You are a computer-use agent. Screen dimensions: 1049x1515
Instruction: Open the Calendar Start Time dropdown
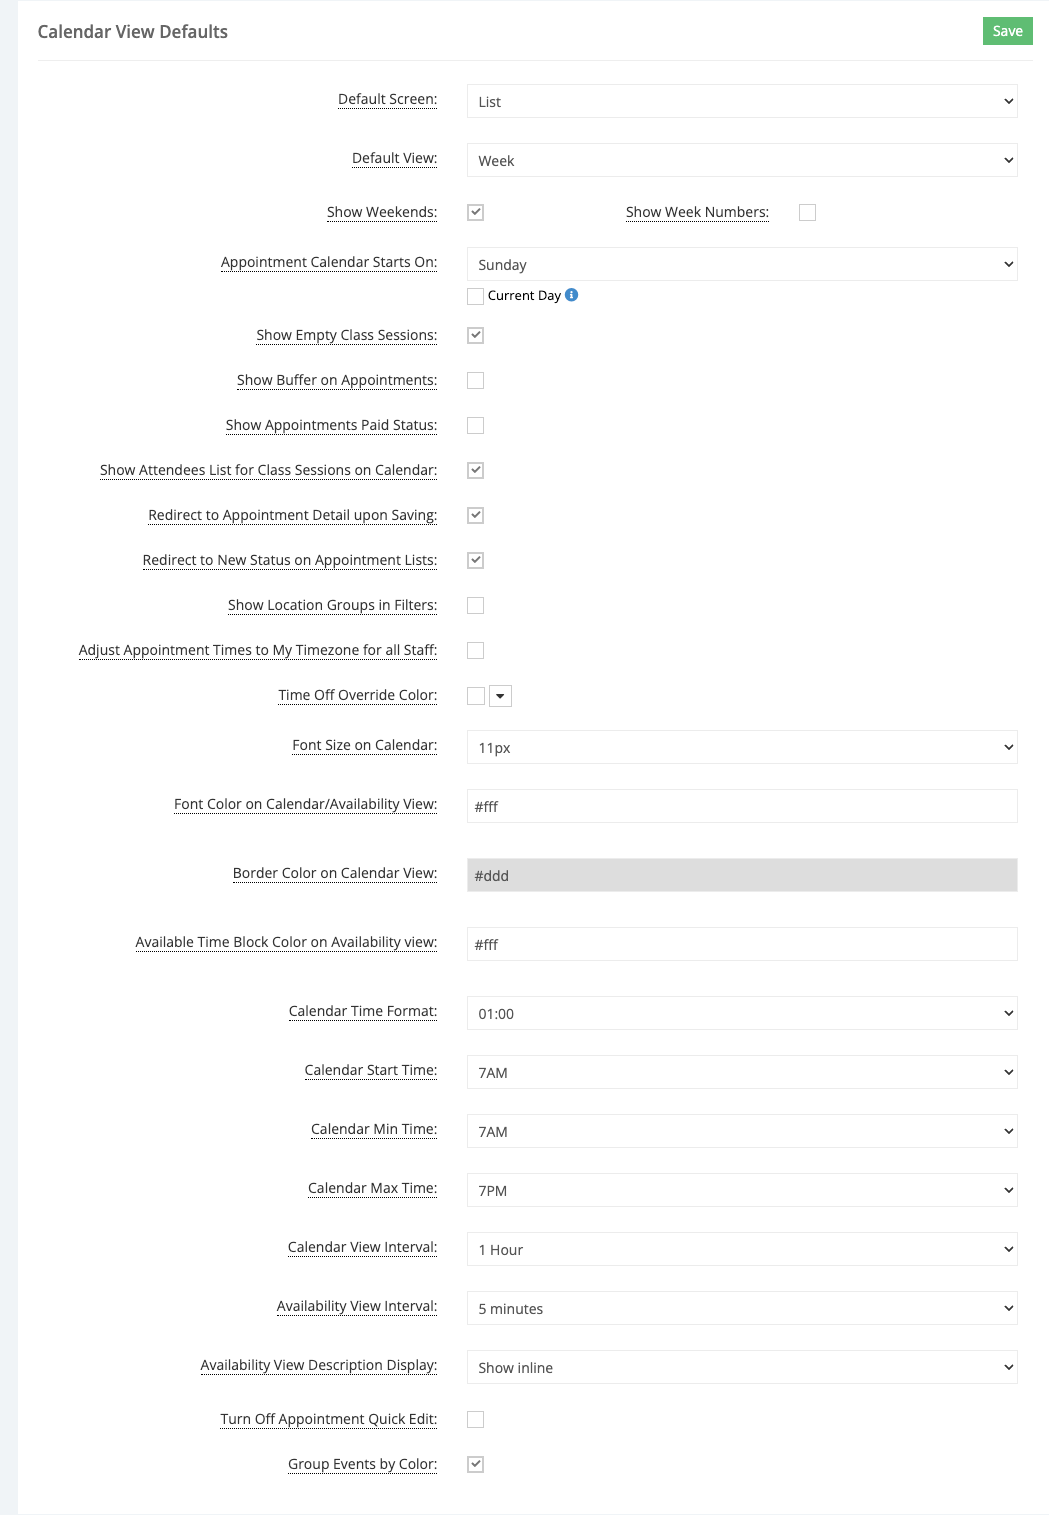(x=740, y=1072)
